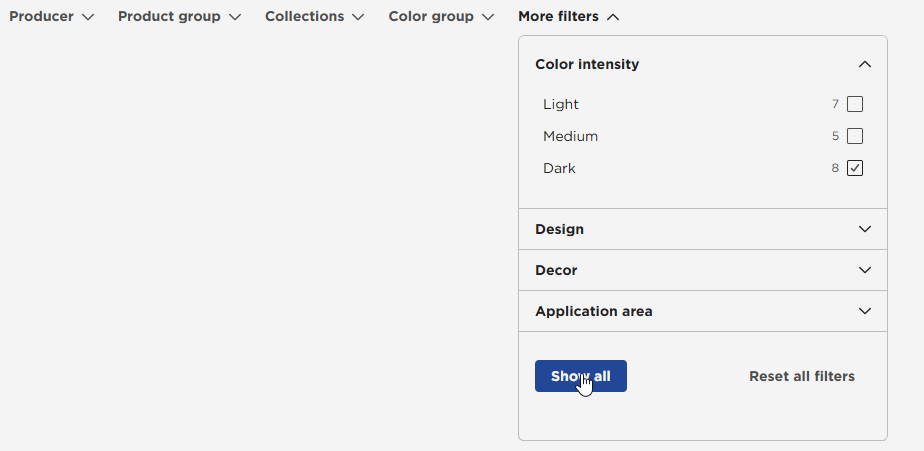Uncheck the Dark color intensity checkbox
924x451 pixels.
pos(854,168)
